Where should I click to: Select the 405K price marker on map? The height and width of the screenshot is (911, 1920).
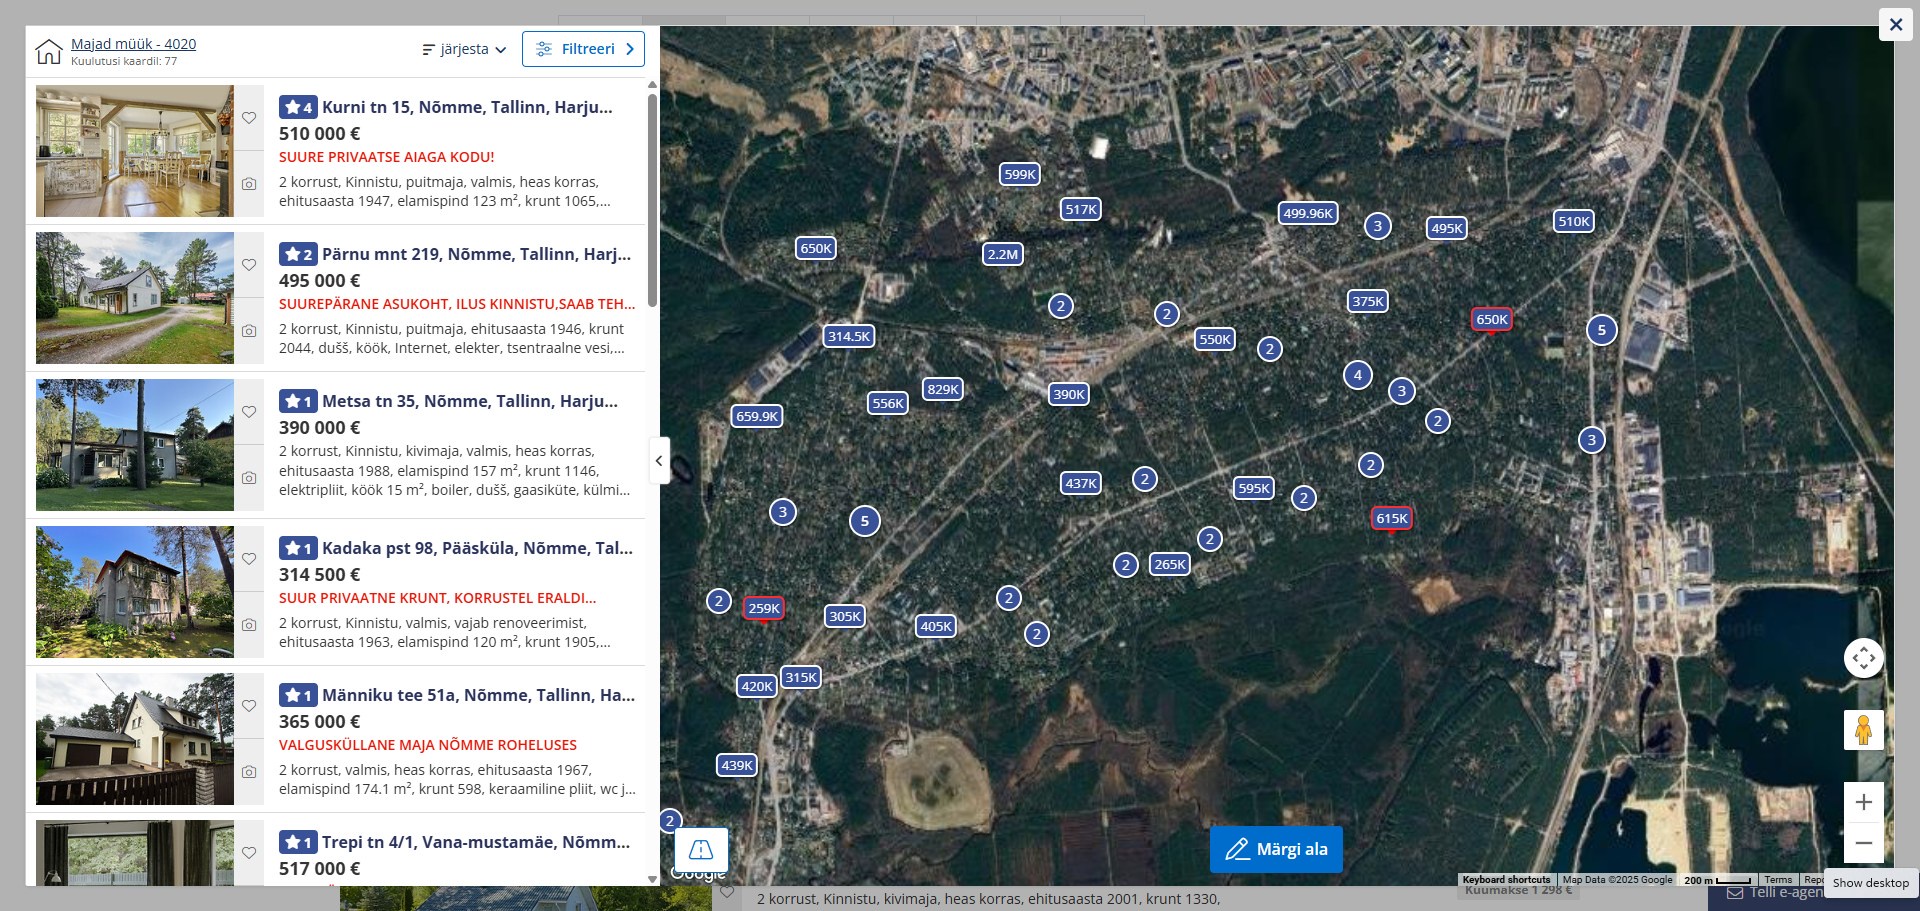coord(937,626)
